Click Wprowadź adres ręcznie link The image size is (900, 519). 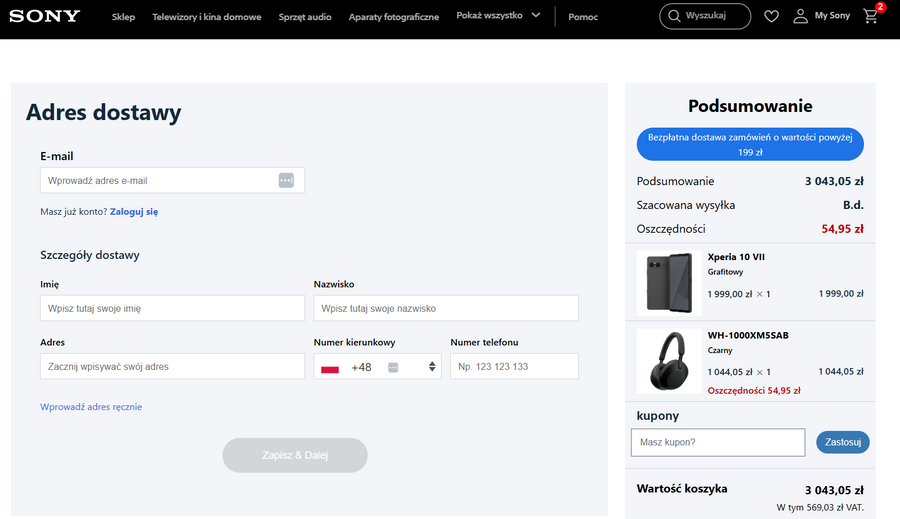point(91,407)
